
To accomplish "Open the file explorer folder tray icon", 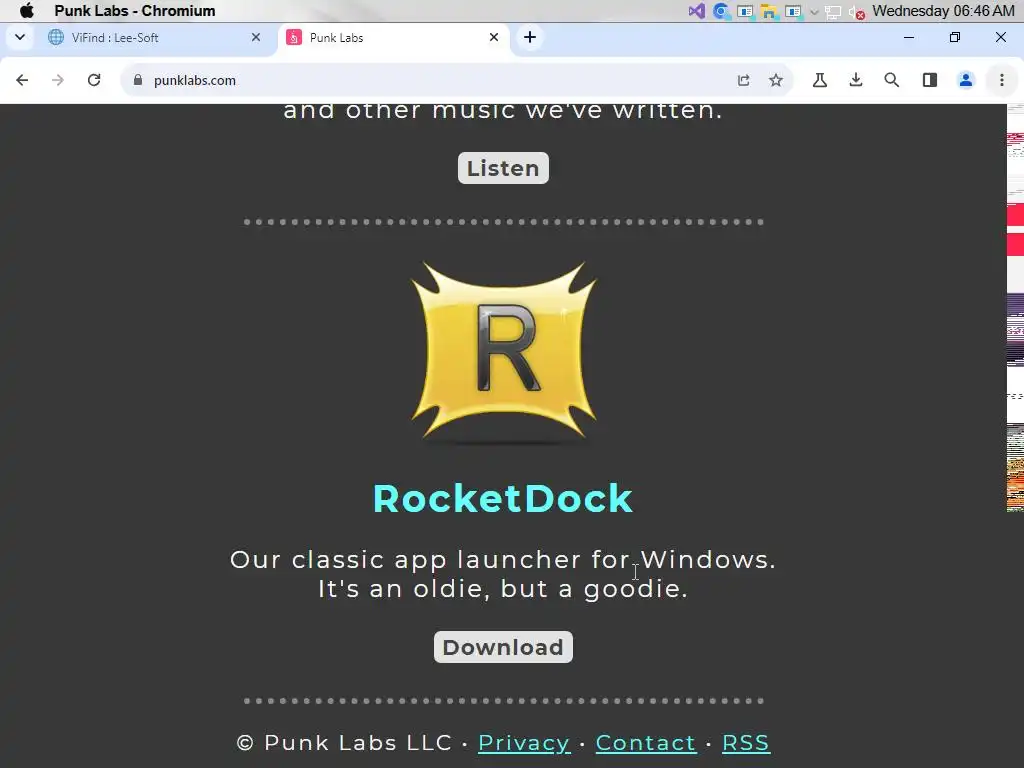I will point(769,11).
